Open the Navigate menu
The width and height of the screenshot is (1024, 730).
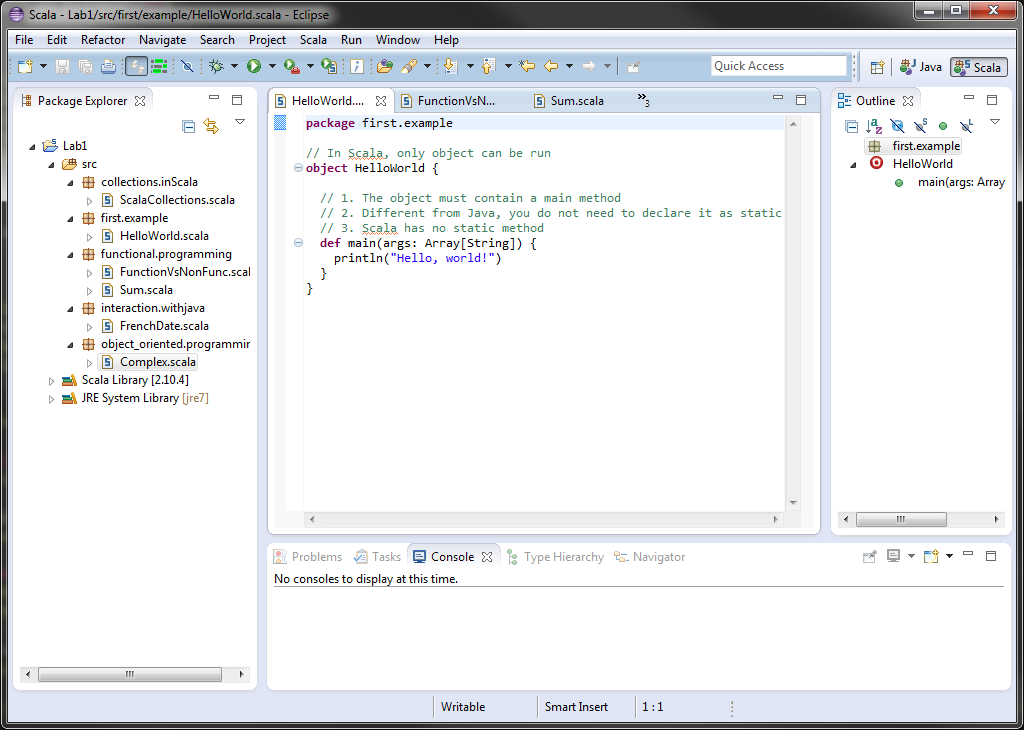point(163,40)
